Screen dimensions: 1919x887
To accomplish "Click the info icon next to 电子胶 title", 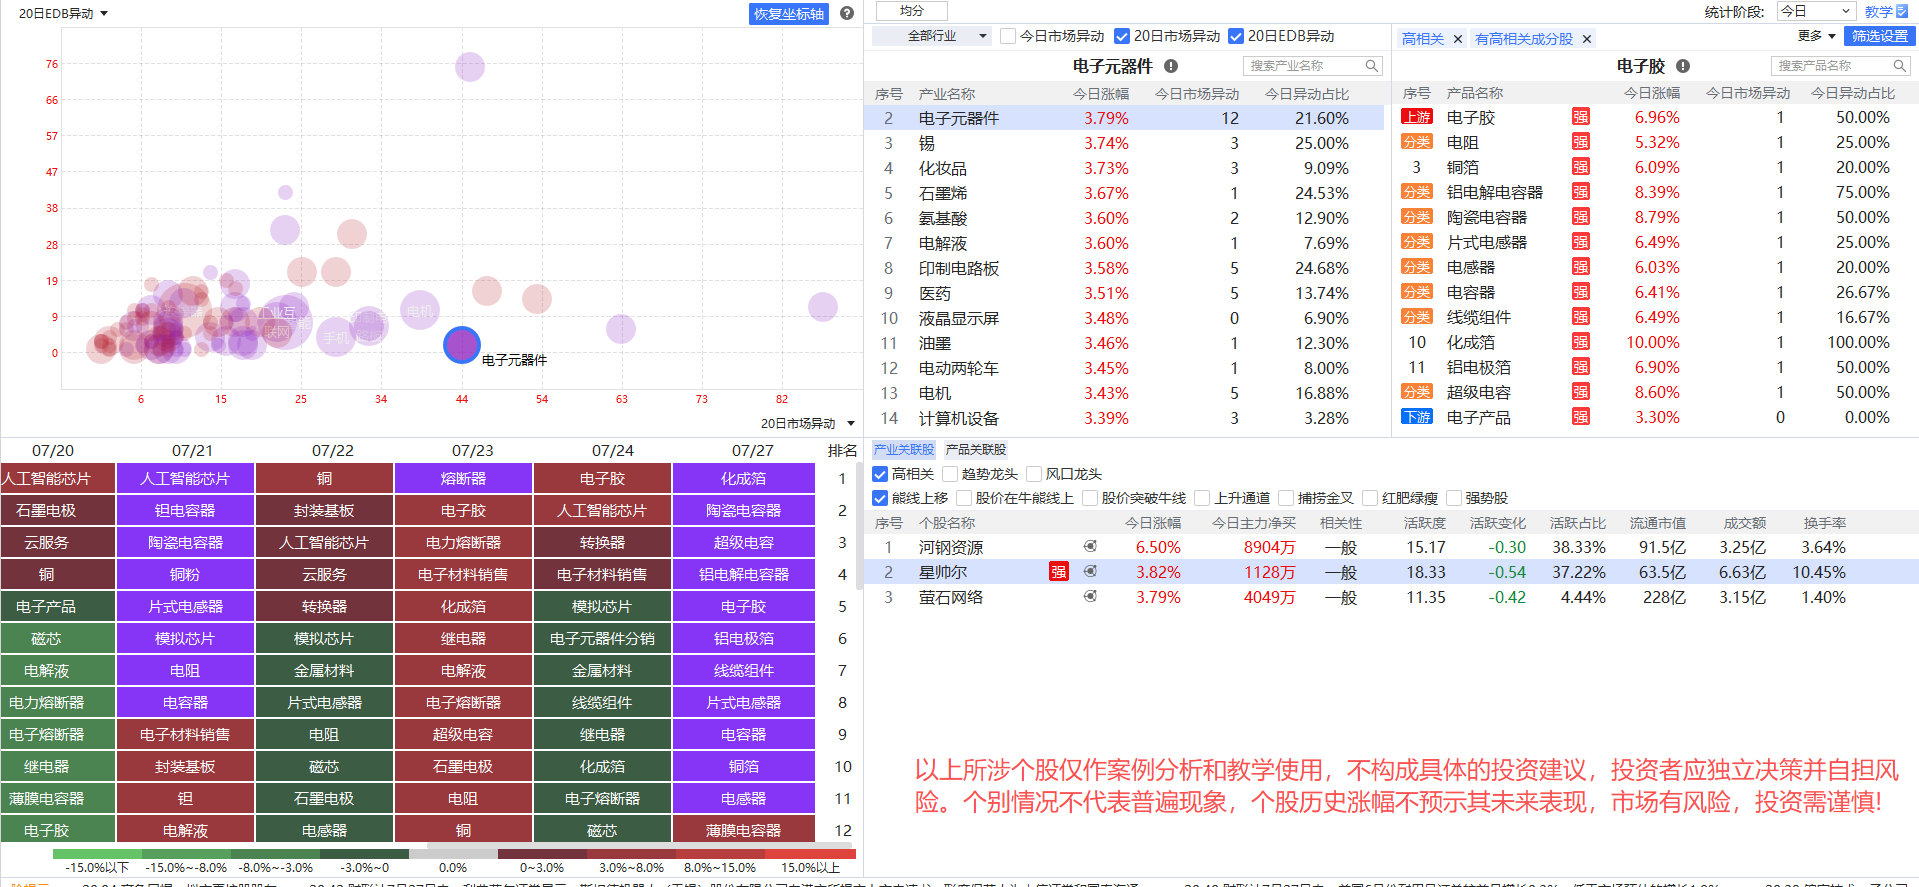I will (x=1683, y=66).
